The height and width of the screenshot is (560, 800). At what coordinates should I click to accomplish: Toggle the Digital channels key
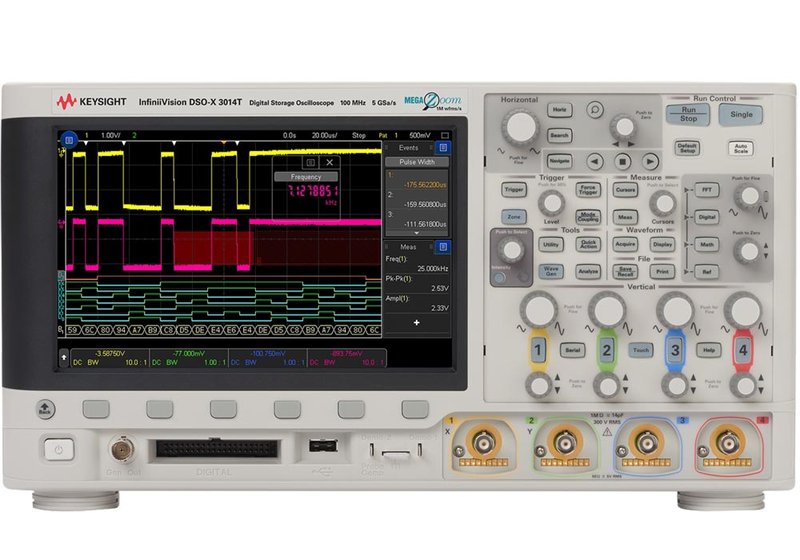[707, 217]
